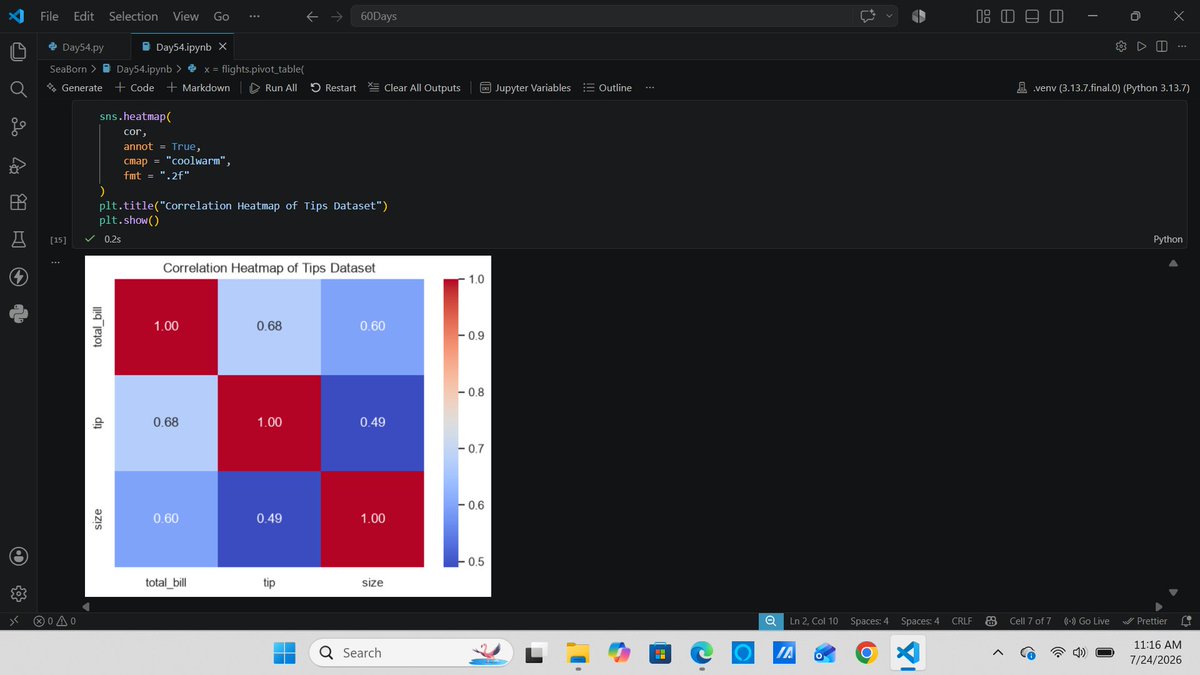Select the SeaBorn breadcrumb
This screenshot has height=675, width=1200.
[70, 69]
